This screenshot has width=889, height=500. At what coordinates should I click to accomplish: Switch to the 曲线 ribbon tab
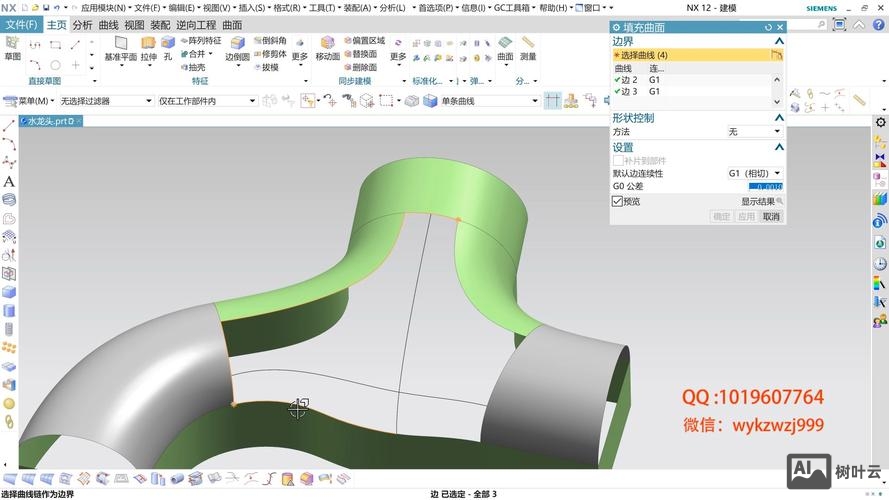tap(108, 24)
